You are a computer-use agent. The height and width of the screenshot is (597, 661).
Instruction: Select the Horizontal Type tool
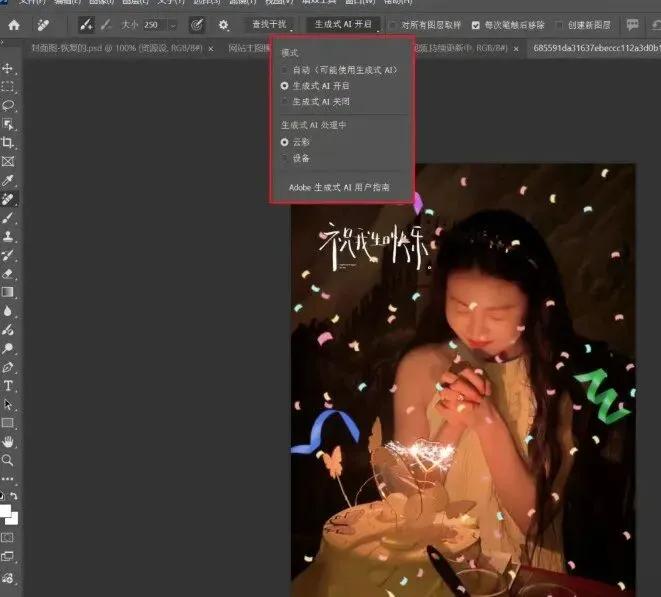(8, 386)
